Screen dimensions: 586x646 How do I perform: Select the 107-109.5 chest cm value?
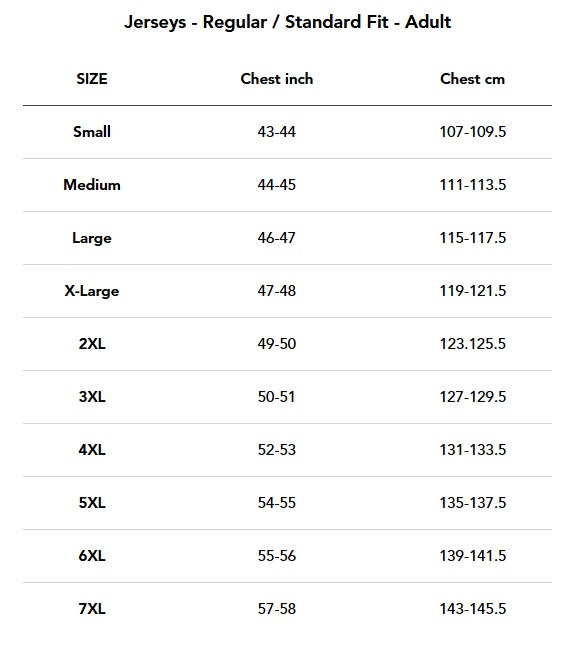472,132
